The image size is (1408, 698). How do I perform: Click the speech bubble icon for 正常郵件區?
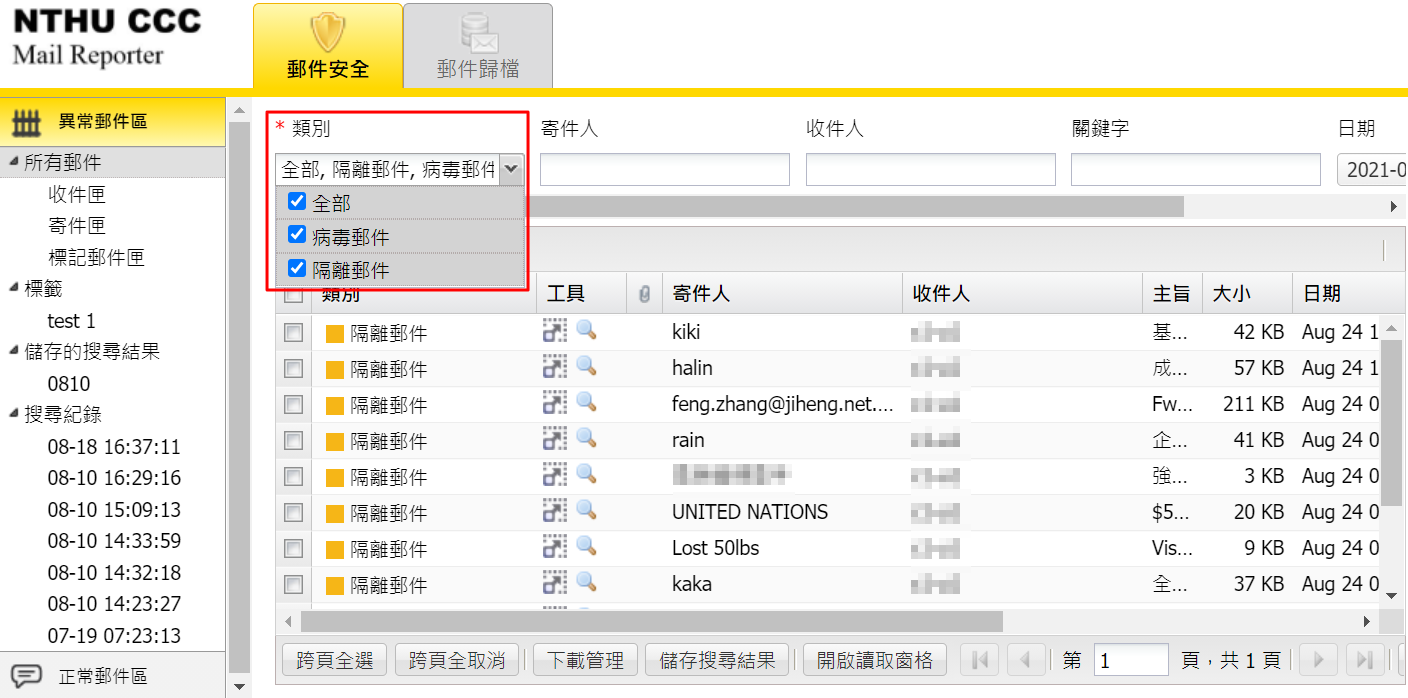pyautogui.click(x=26, y=676)
